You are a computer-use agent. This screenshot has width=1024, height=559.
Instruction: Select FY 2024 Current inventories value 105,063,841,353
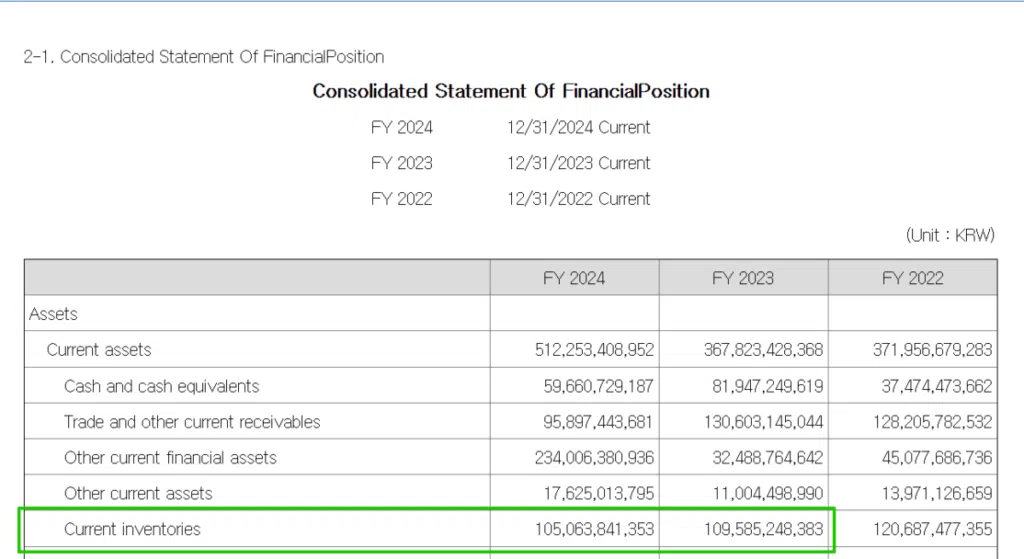[x=594, y=529]
